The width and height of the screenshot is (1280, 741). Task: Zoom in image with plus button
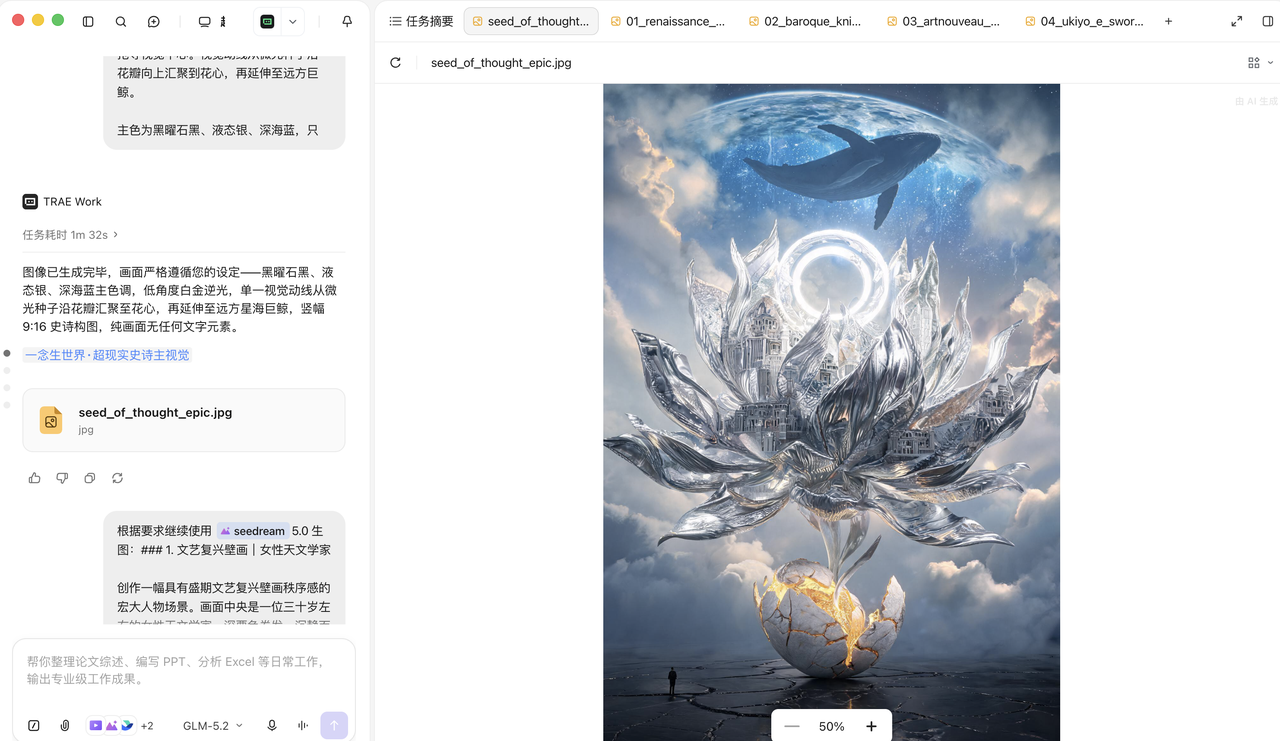tap(871, 726)
